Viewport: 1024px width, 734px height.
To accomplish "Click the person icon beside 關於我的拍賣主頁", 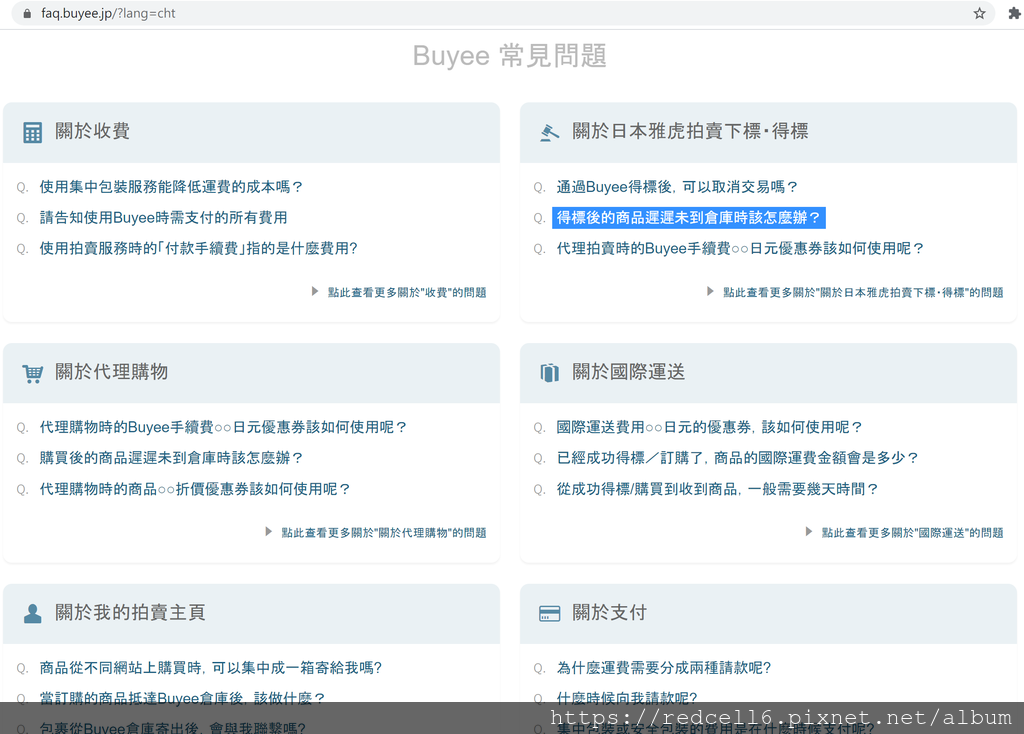I will pyautogui.click(x=32, y=613).
